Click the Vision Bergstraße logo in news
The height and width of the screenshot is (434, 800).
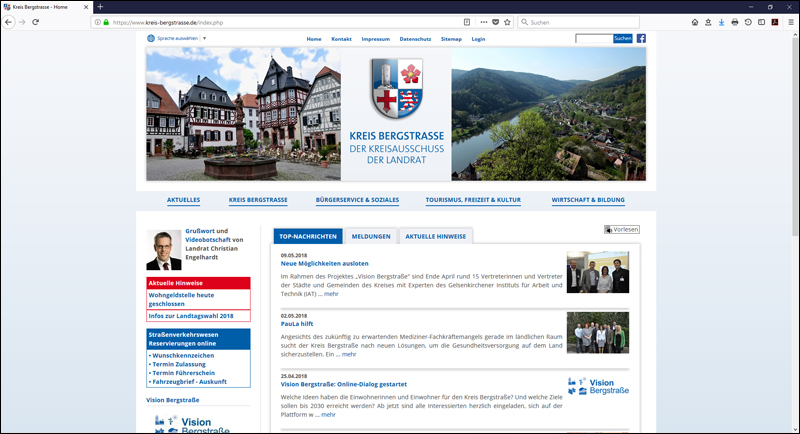coord(598,386)
